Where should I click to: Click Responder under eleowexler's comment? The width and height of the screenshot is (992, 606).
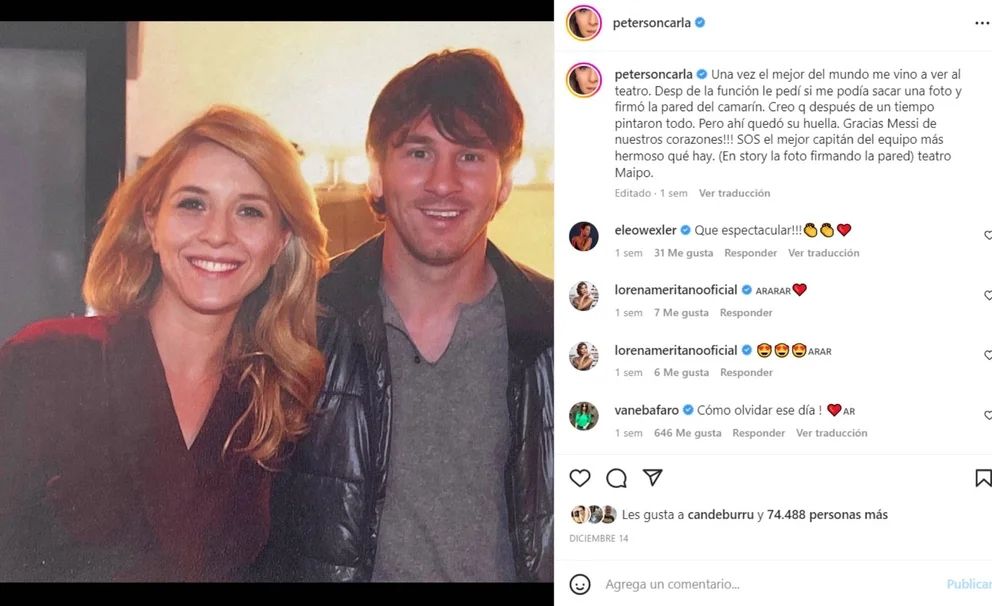(x=750, y=253)
